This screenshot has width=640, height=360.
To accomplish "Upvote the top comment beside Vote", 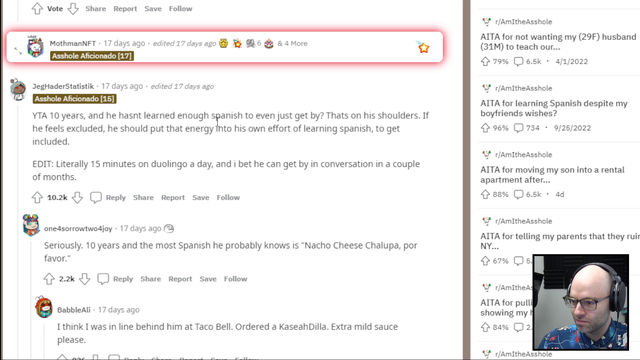I will click(37, 9).
